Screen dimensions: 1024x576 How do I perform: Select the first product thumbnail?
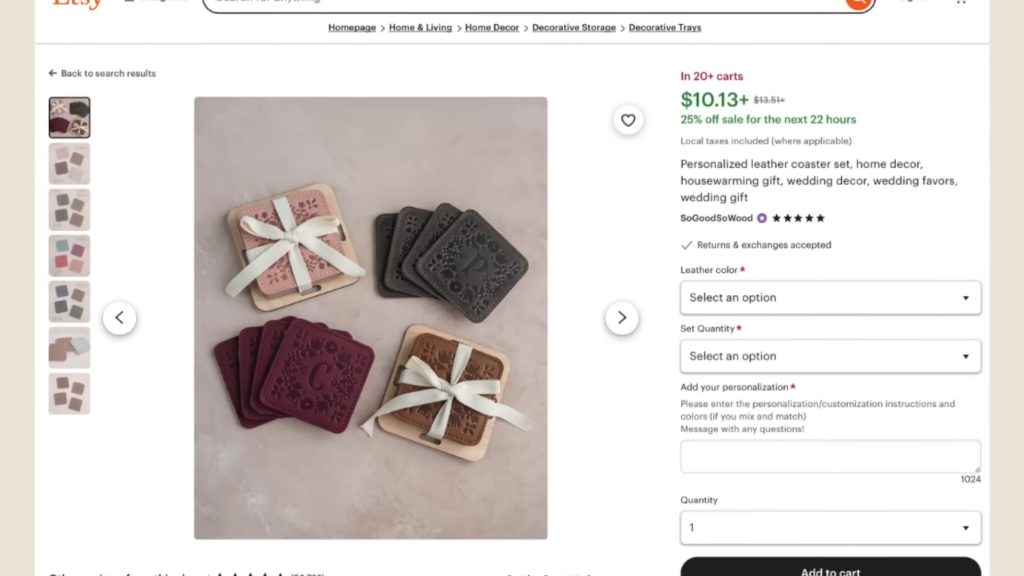click(70, 118)
